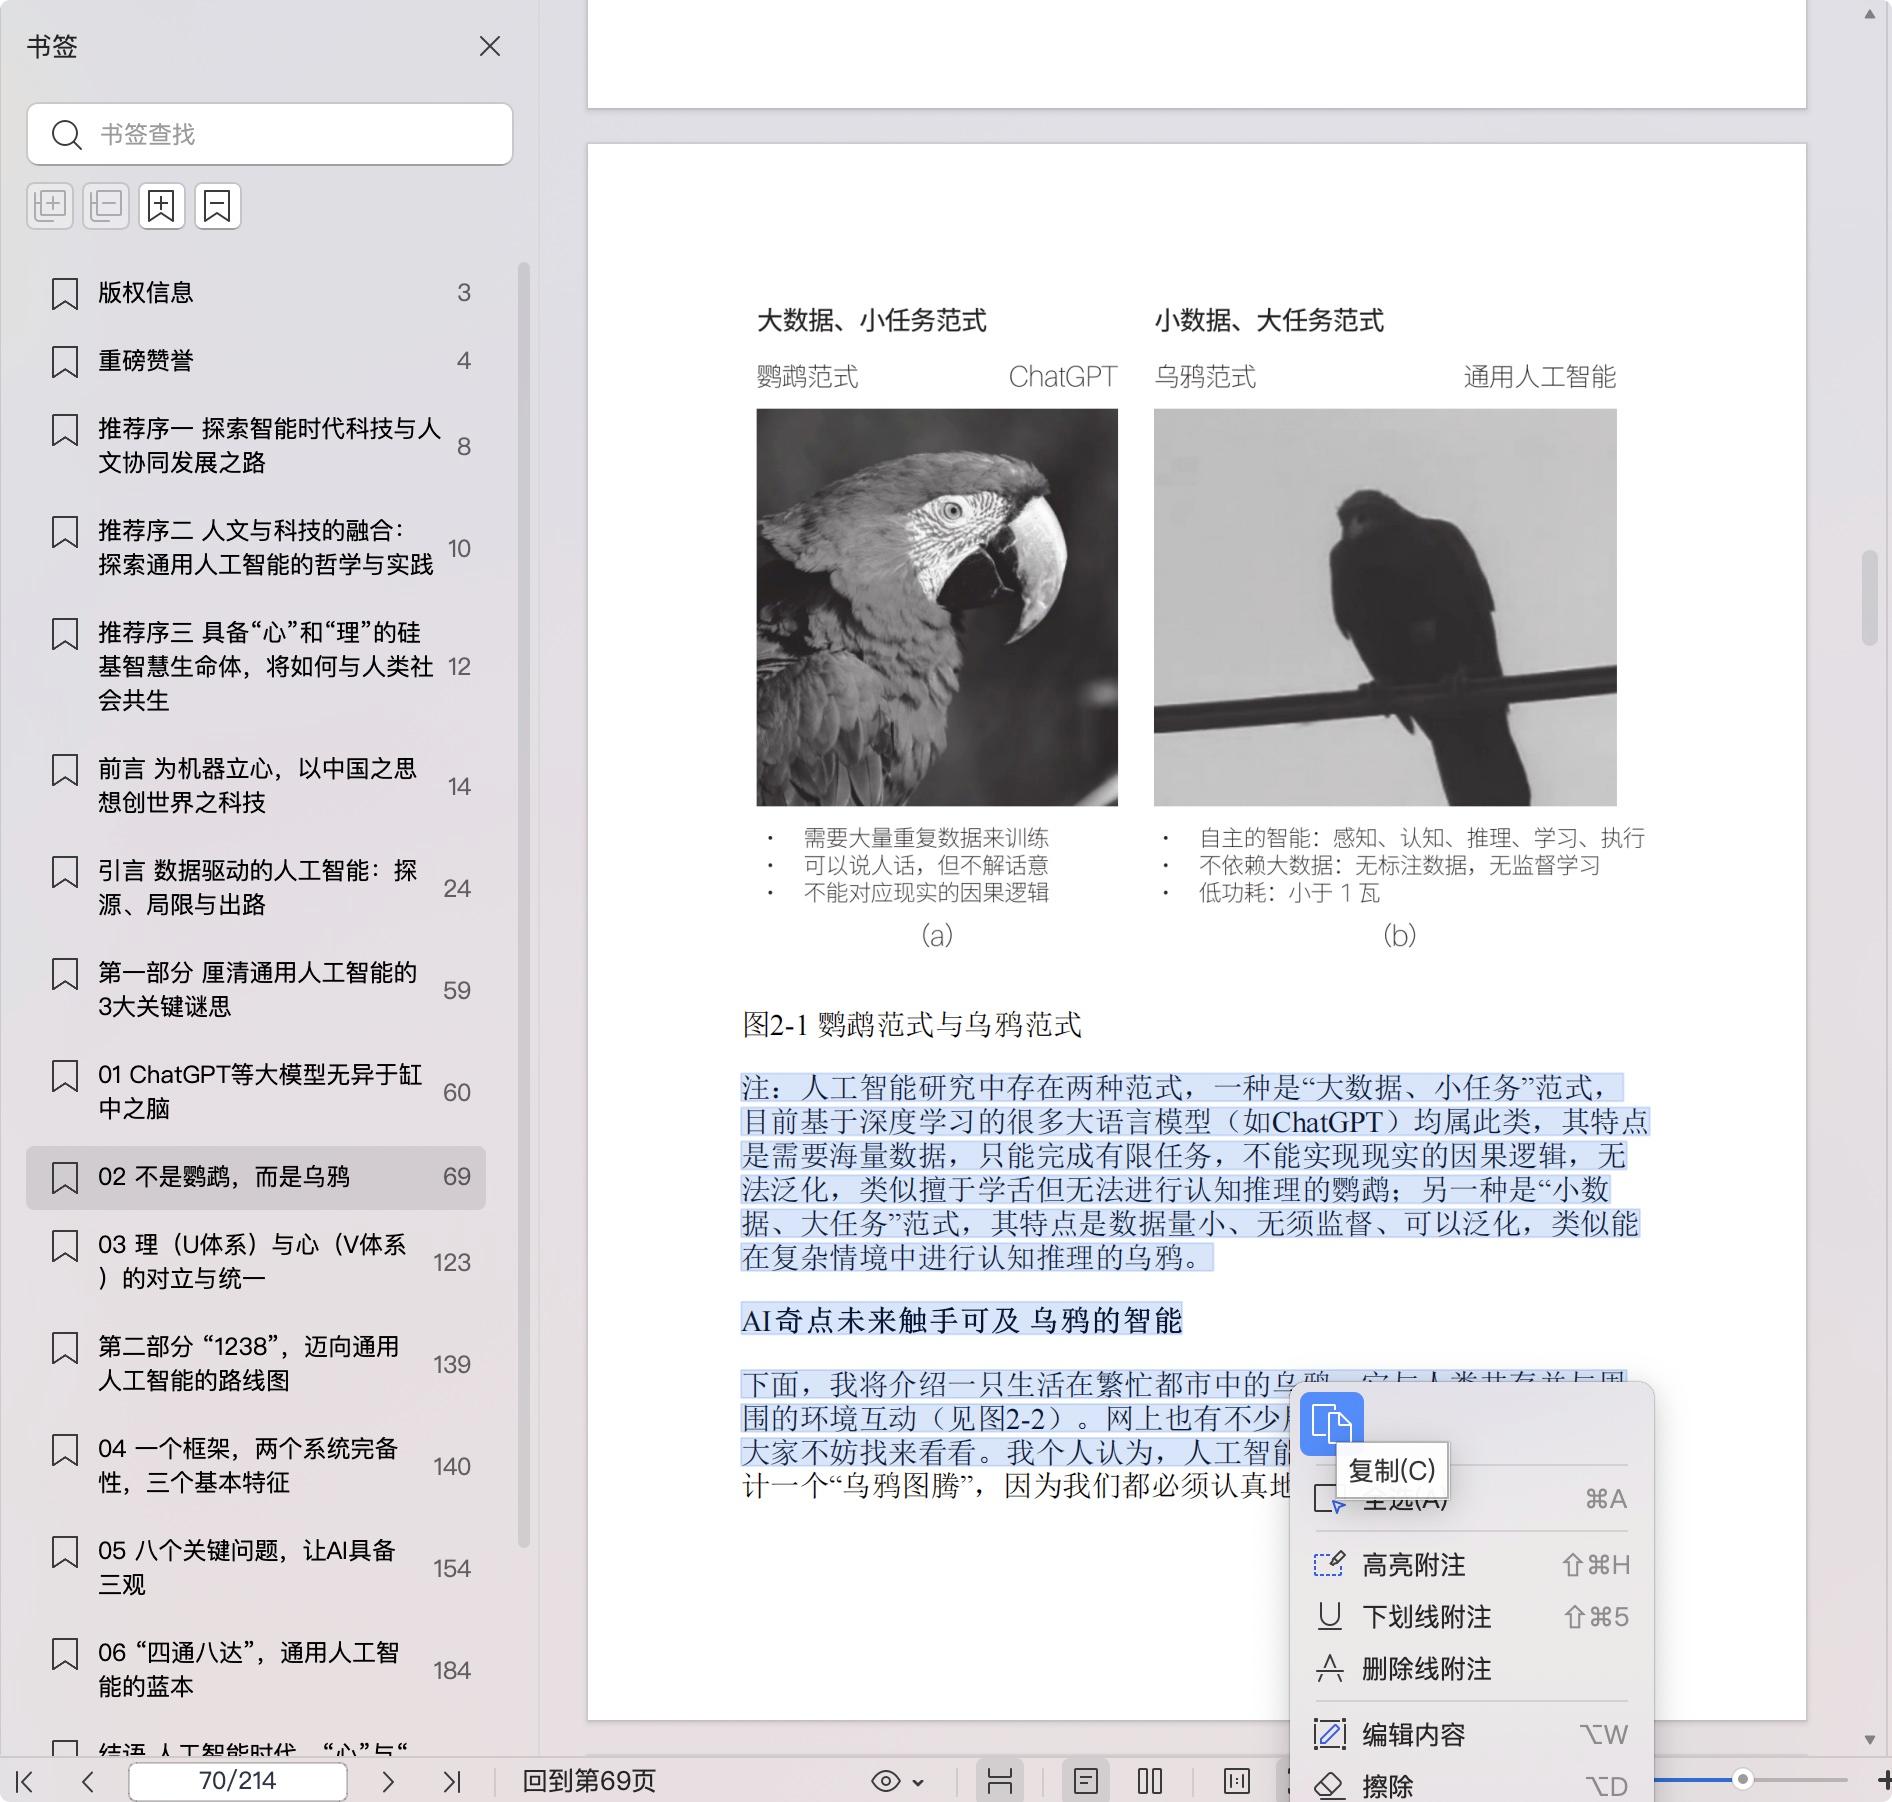Viewport: 1892px width, 1802px height.
Task: Click the remove bookmark icon
Action: [x=217, y=206]
